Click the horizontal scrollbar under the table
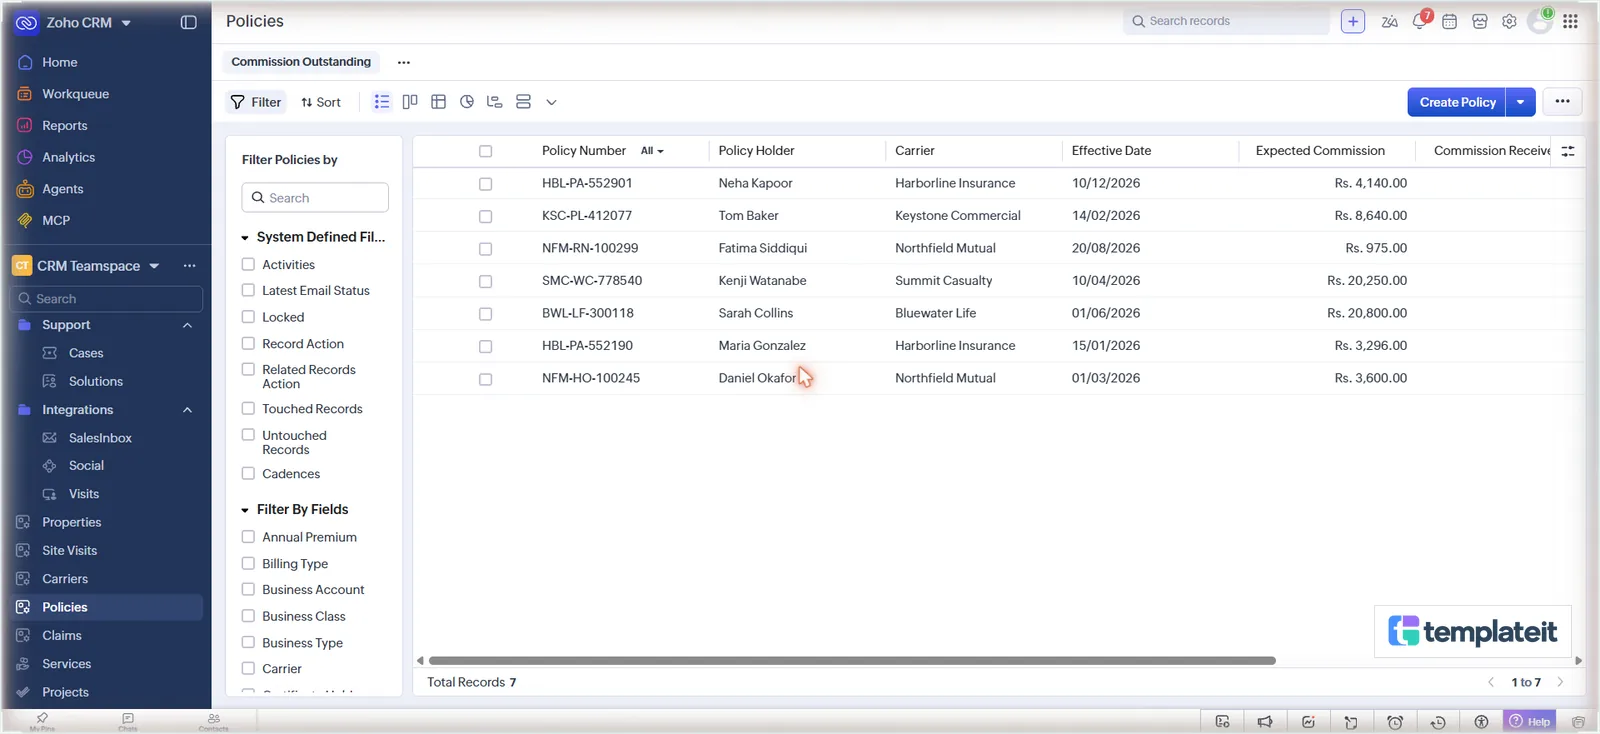 tap(852, 660)
